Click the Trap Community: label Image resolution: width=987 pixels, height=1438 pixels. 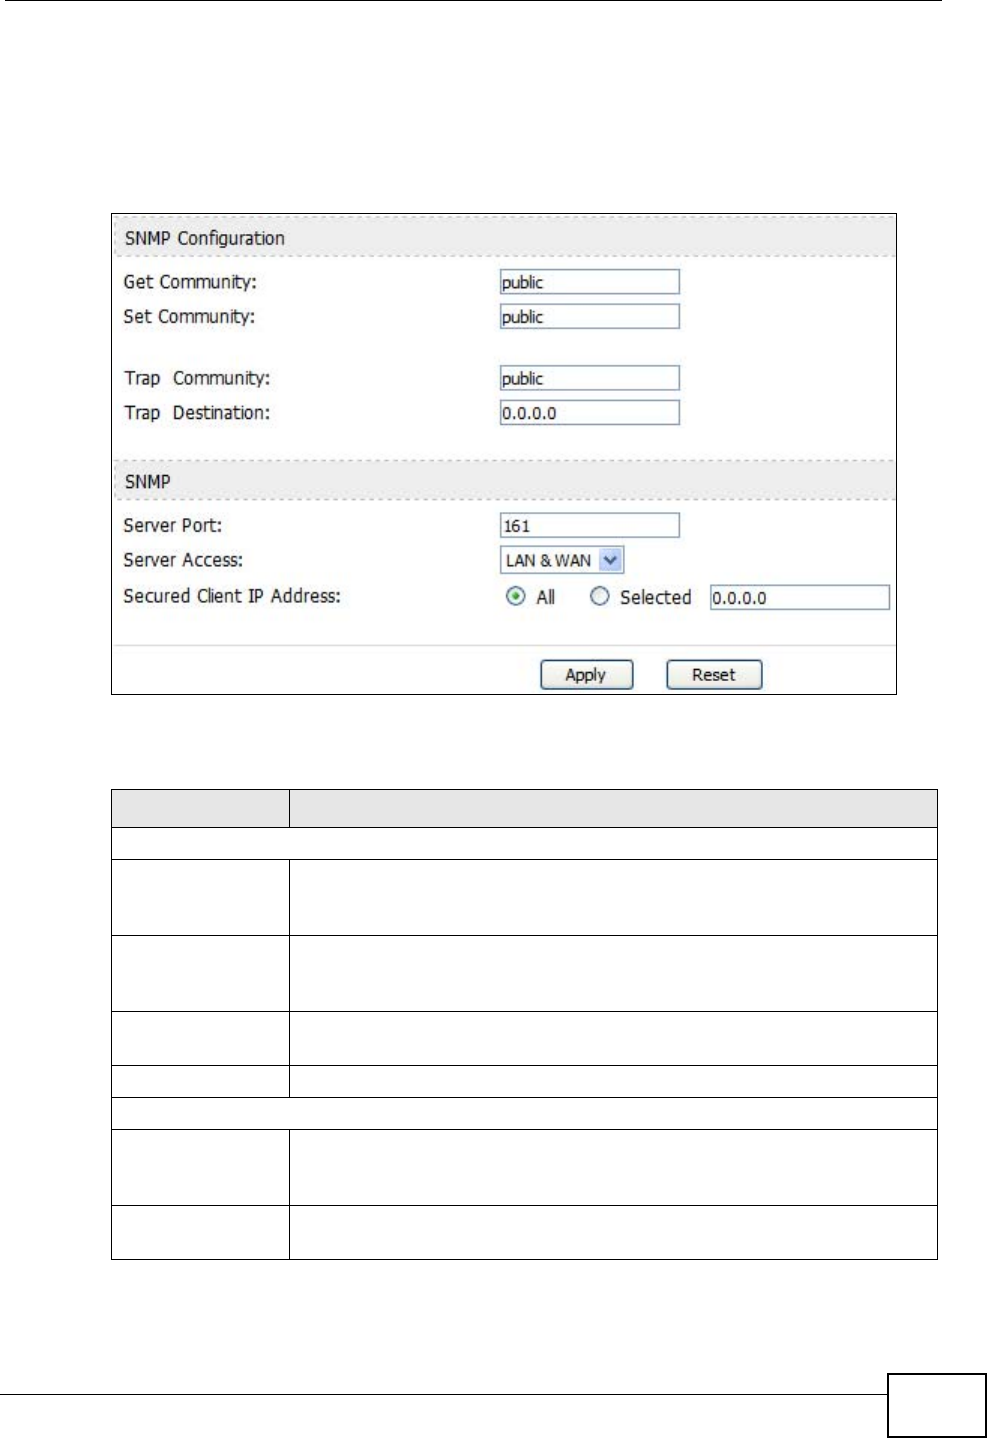coord(197,378)
